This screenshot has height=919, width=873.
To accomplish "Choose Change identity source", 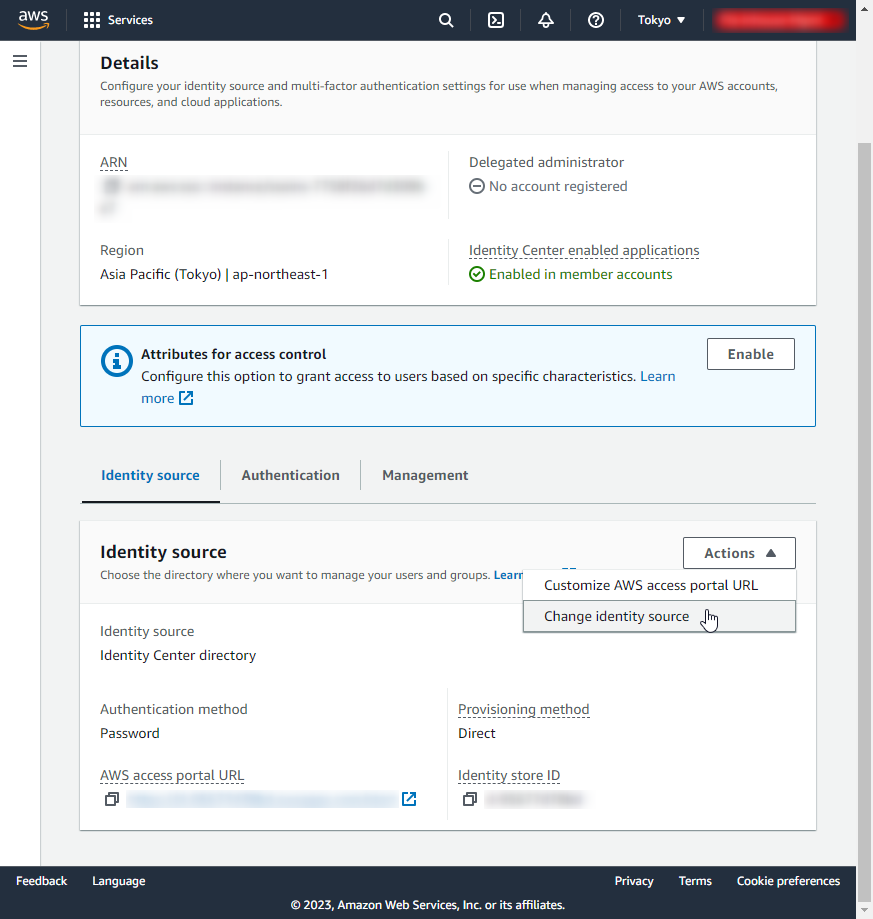I will pyautogui.click(x=659, y=616).
